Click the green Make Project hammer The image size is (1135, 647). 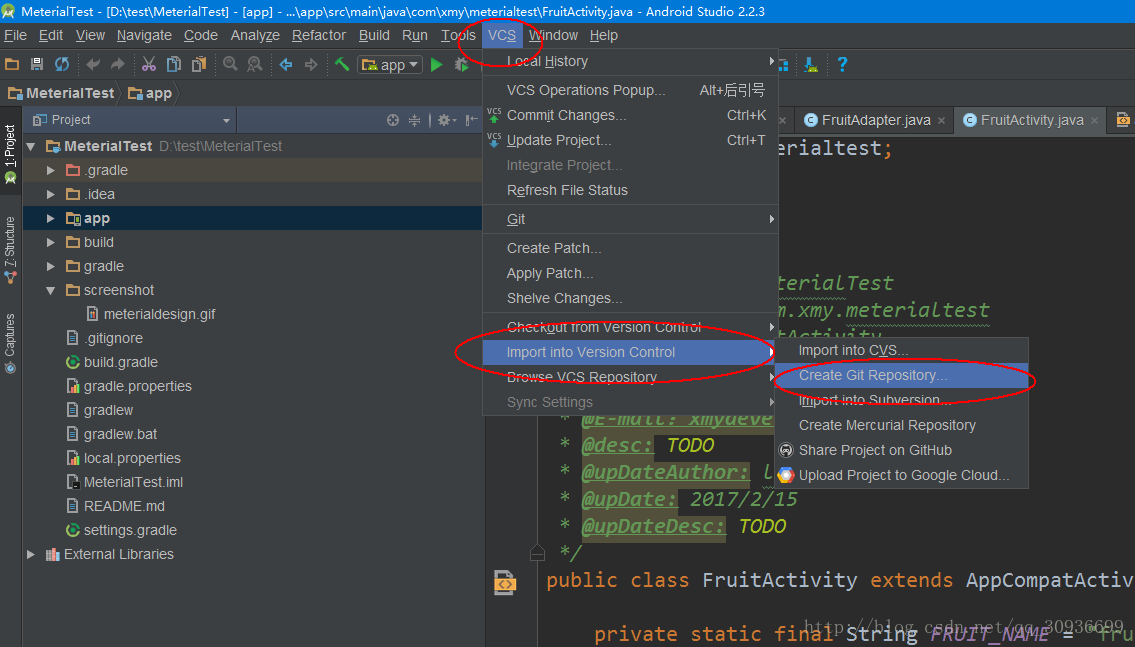[x=342, y=64]
